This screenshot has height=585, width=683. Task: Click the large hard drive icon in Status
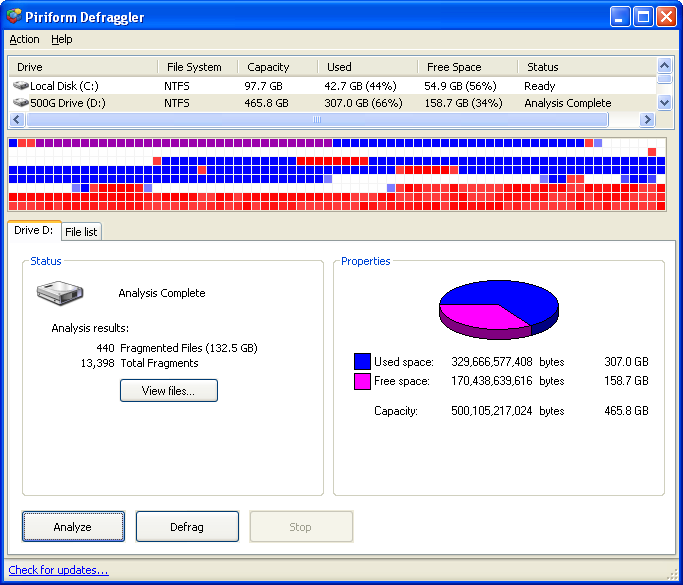[x=60, y=293]
